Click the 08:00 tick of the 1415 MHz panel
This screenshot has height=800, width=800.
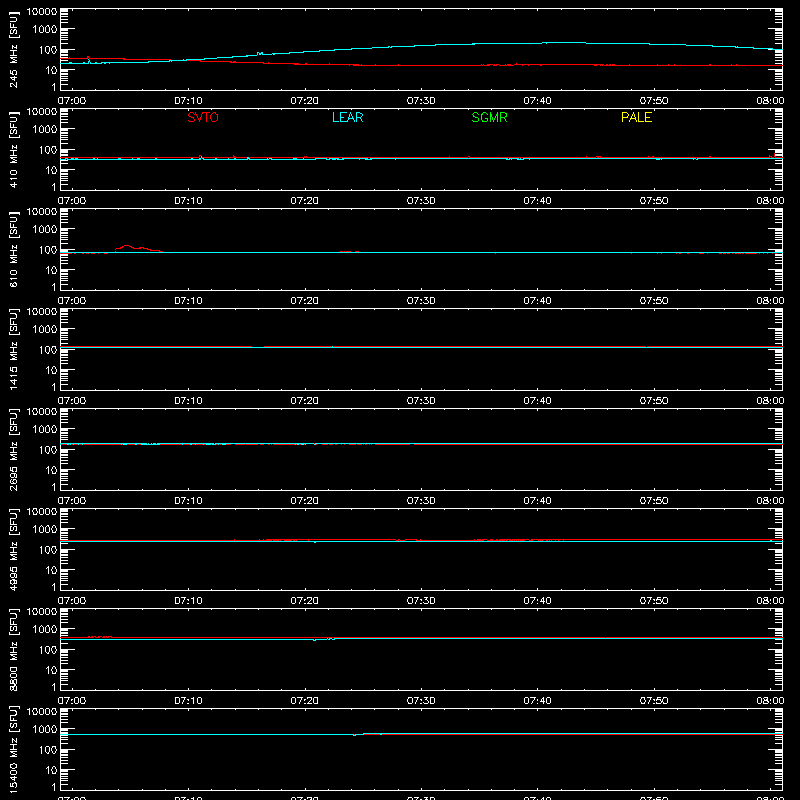770,401
